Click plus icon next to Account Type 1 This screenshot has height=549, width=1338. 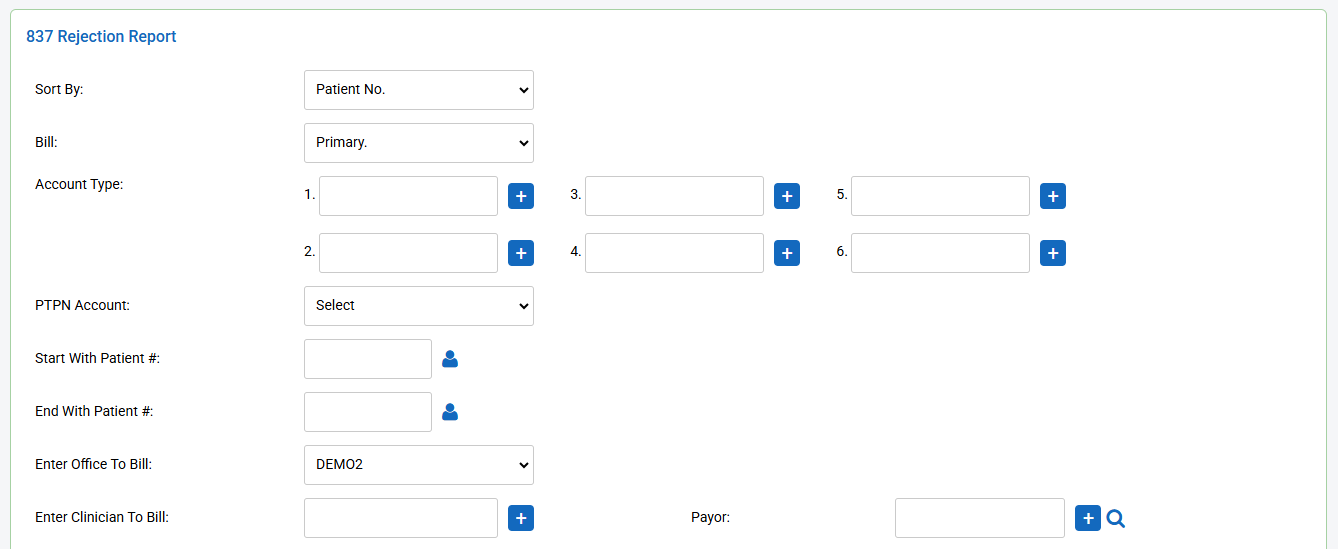pyautogui.click(x=521, y=196)
